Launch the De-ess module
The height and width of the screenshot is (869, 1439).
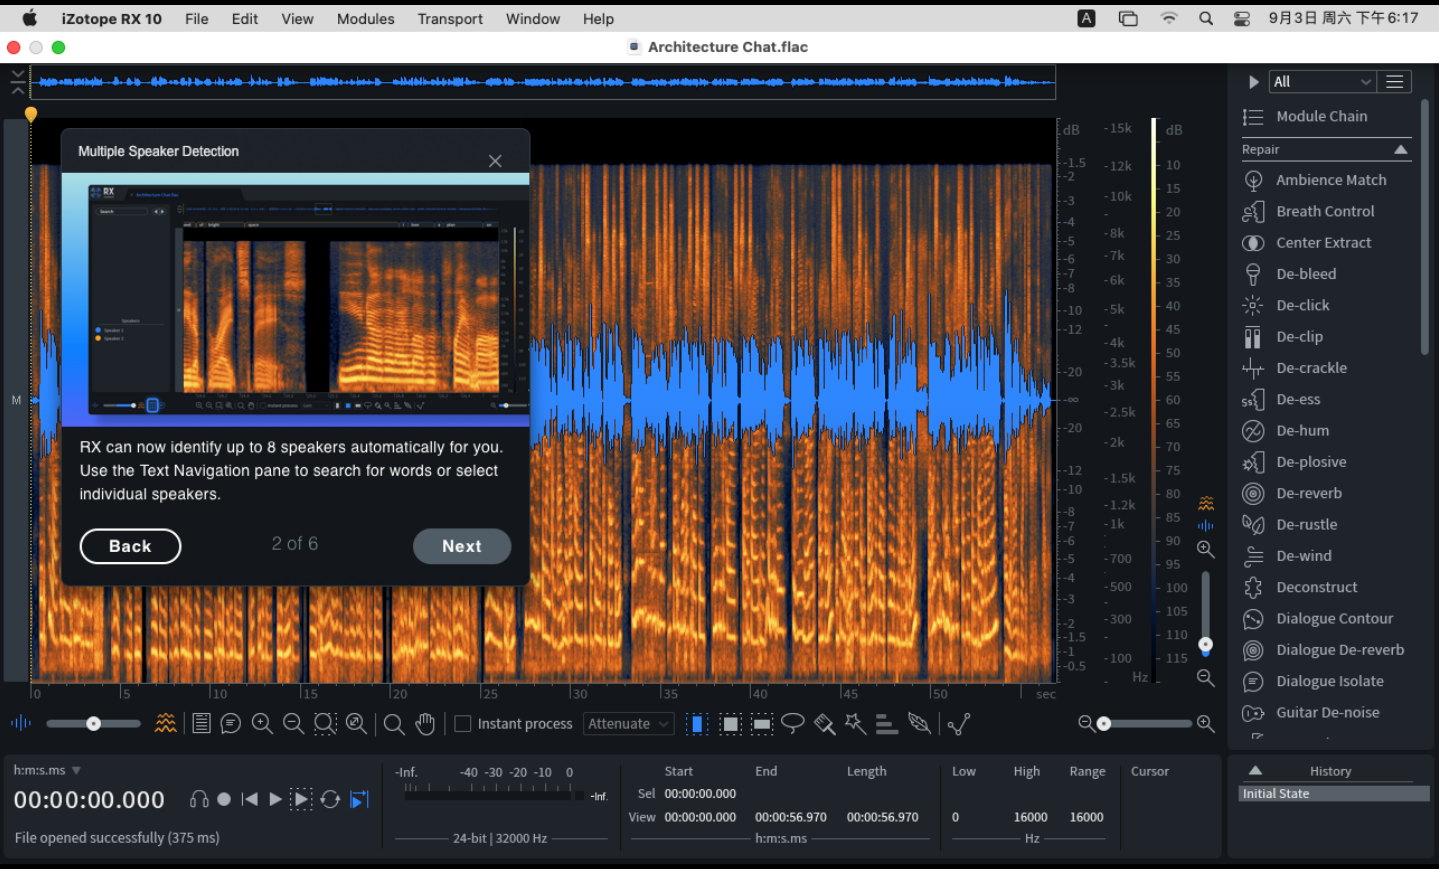tap(1326, 399)
